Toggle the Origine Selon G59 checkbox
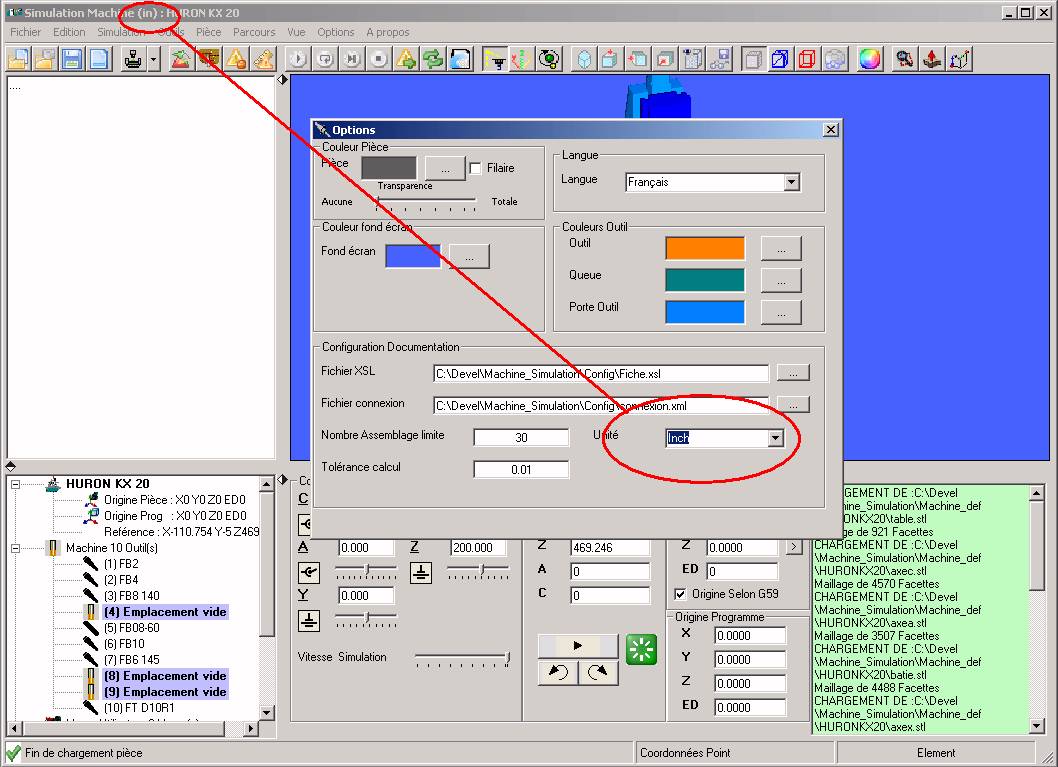1058x767 pixels. tap(680, 594)
